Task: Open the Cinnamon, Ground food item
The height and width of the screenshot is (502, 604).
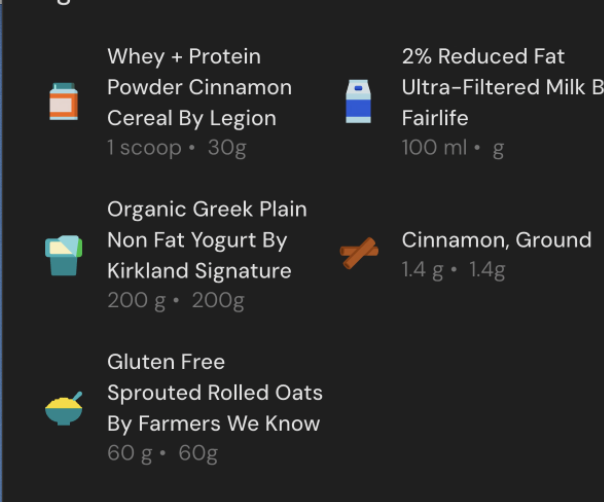Action: click(496, 240)
